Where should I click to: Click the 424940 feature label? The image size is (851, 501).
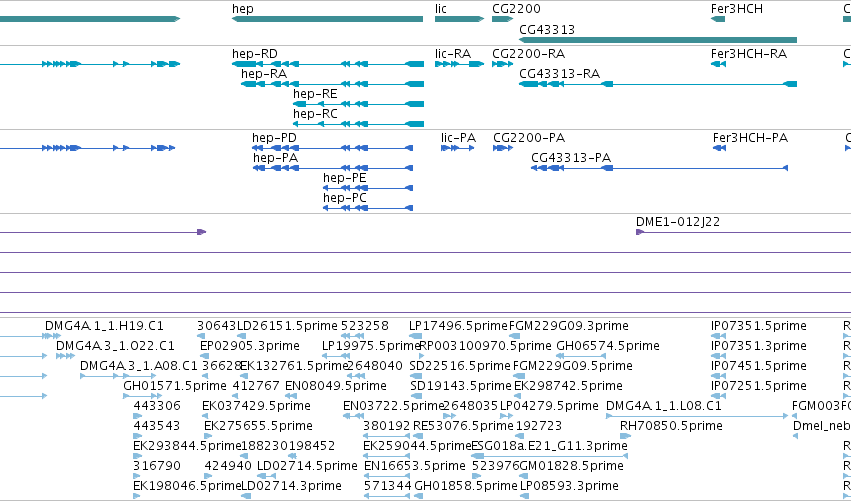pyautogui.click(x=228, y=466)
